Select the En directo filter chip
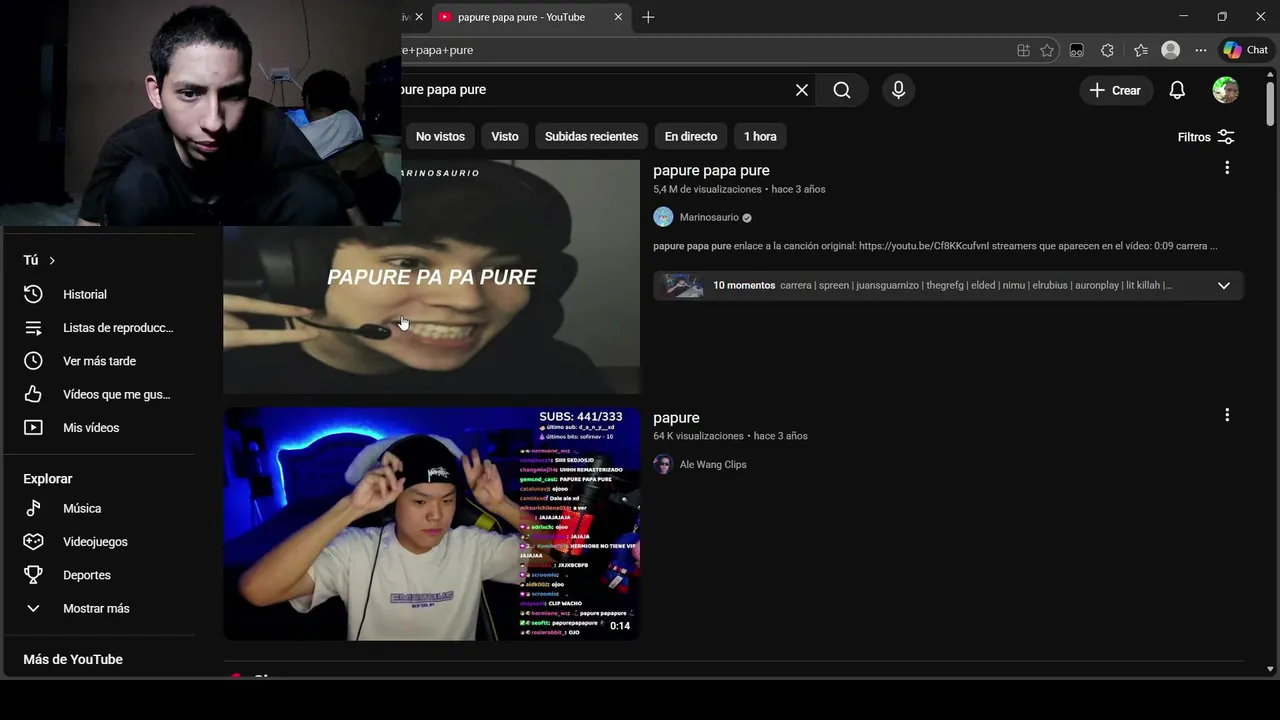 [691, 136]
